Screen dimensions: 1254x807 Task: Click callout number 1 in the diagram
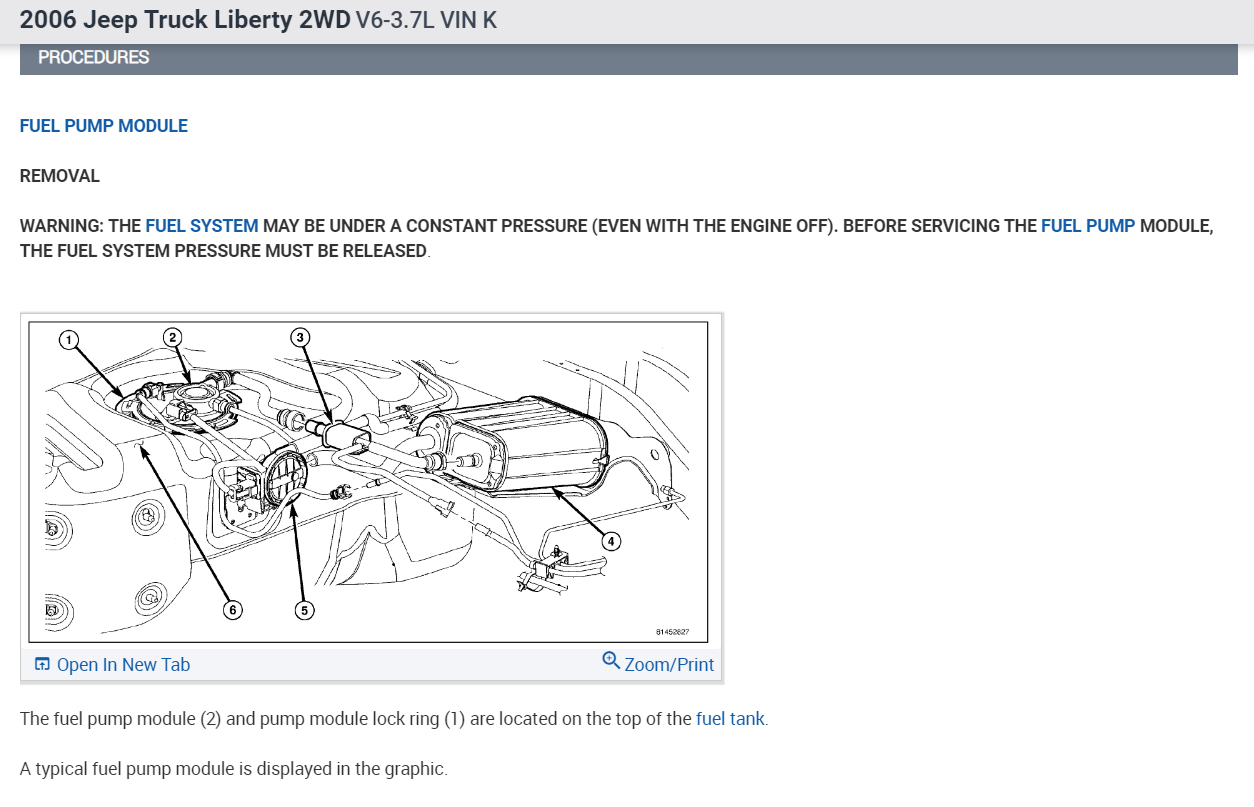tap(67, 340)
